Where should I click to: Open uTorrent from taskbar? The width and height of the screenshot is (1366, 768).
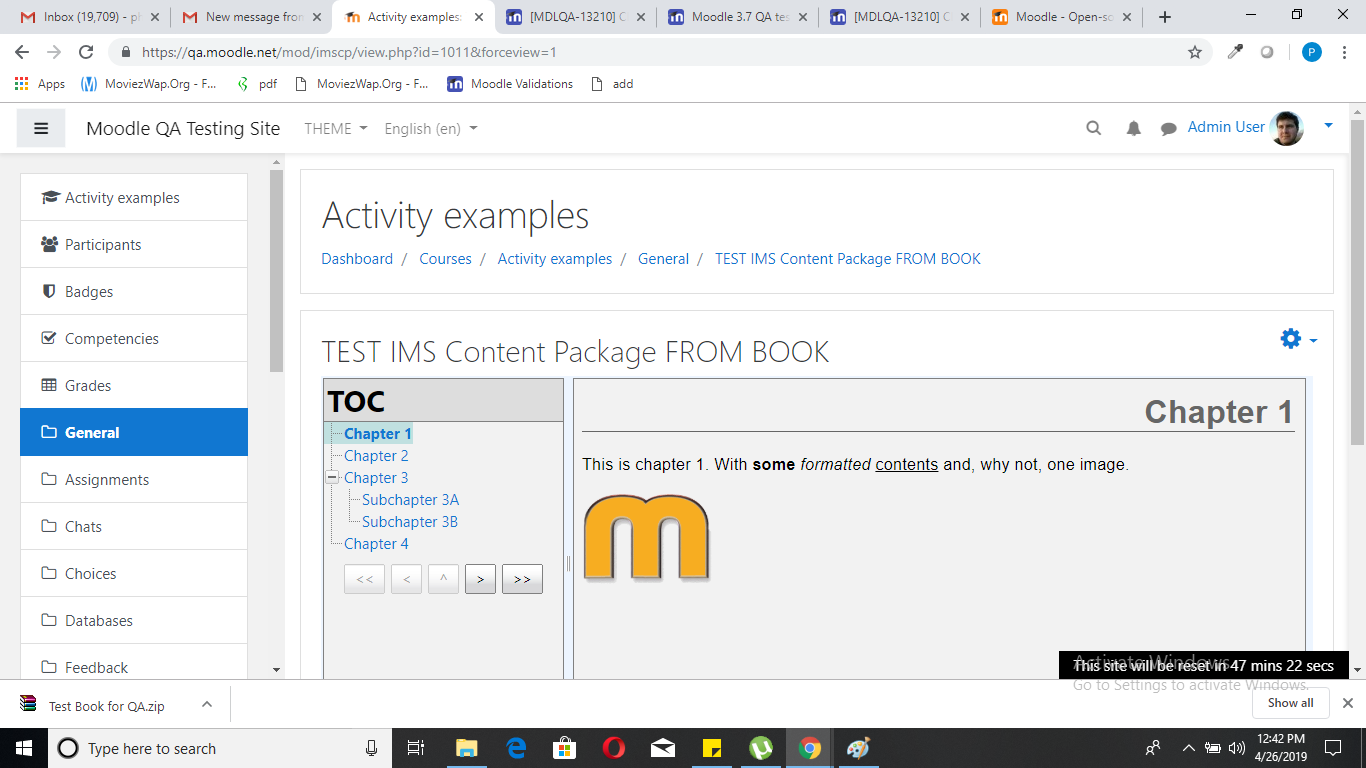(x=761, y=748)
